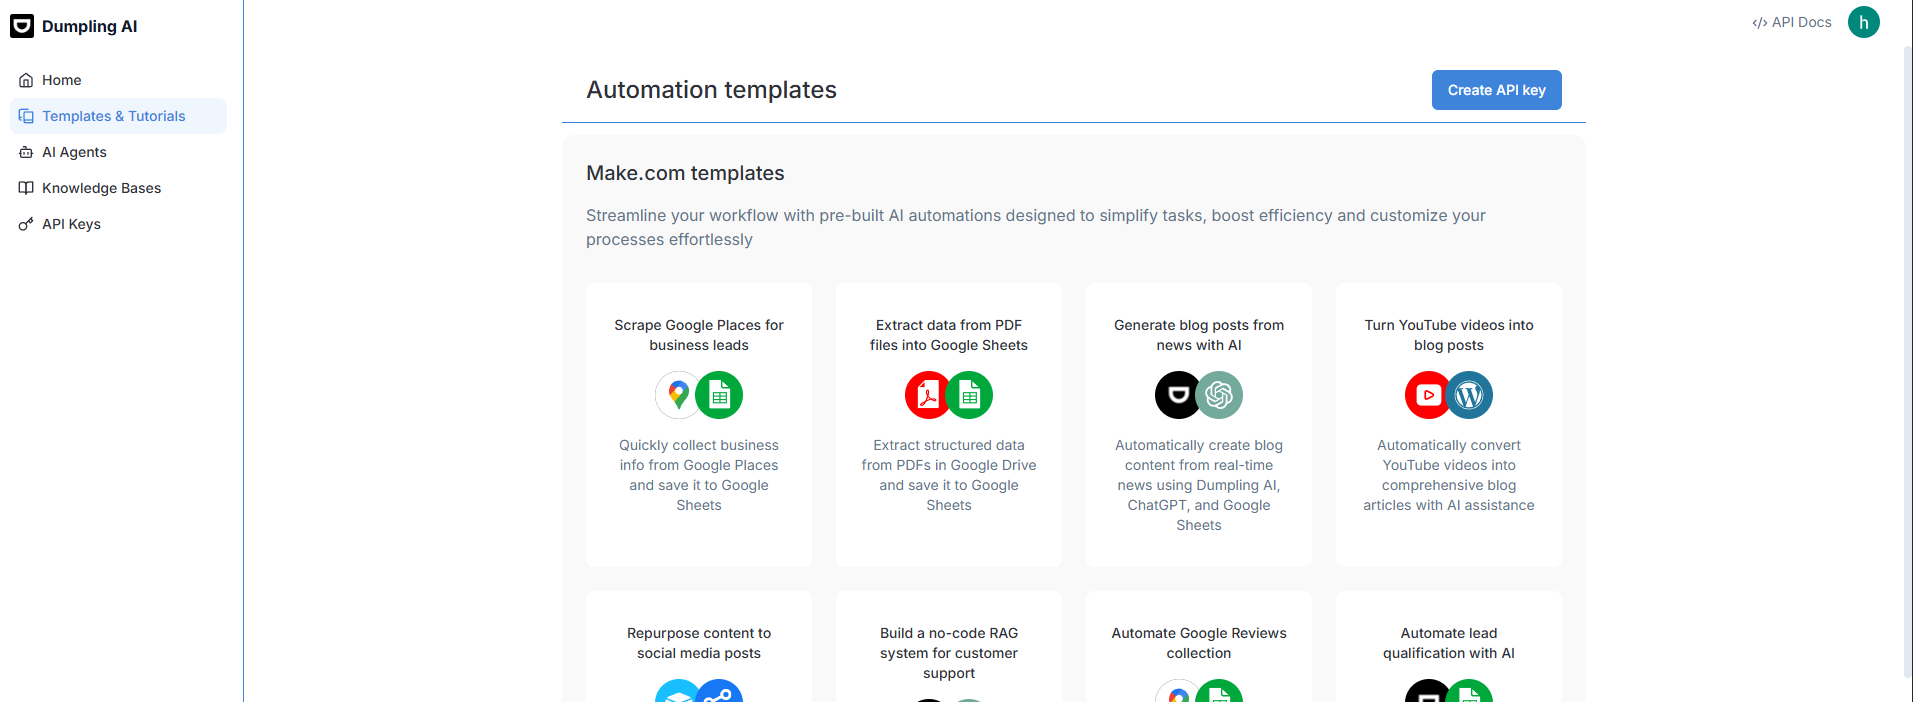Select Templates & Tutorials in sidebar
Screen dimensions: 1913x702
click(x=118, y=116)
